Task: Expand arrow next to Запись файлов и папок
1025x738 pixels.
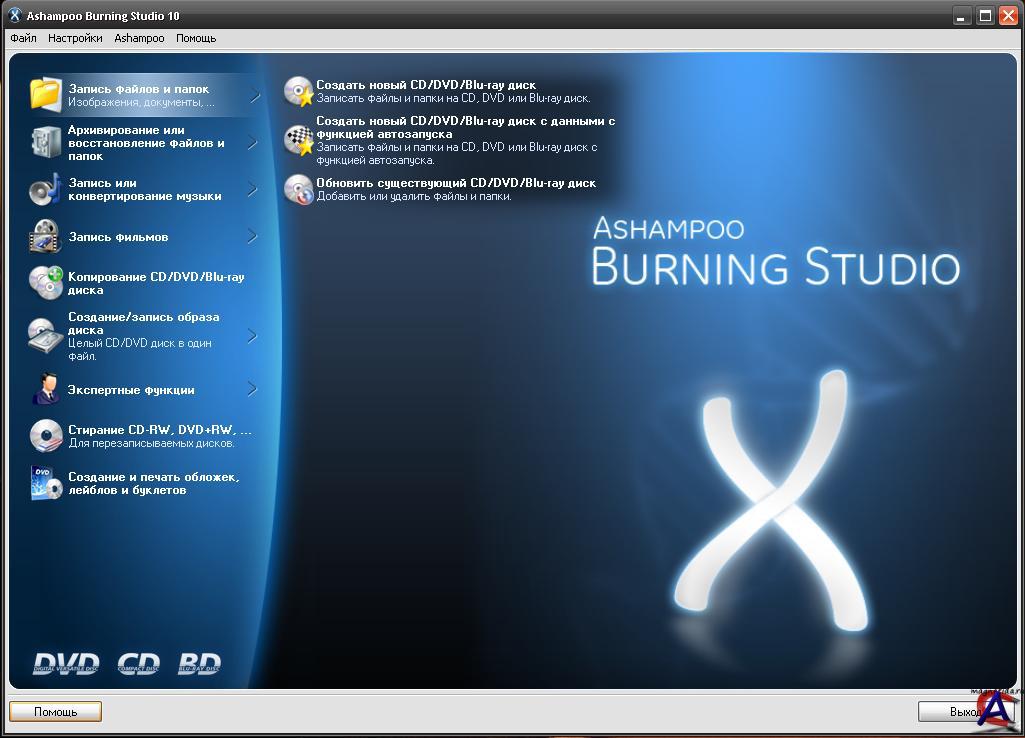Action: (254, 95)
